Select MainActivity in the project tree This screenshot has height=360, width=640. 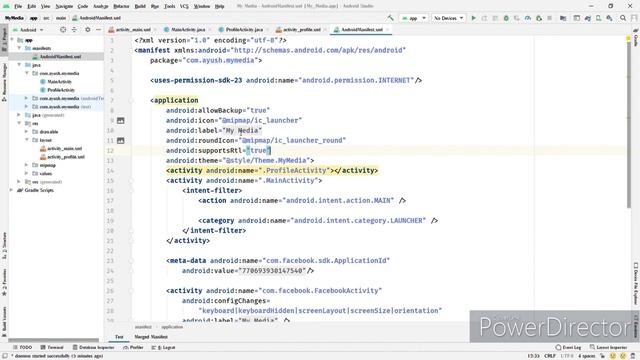pos(56,82)
